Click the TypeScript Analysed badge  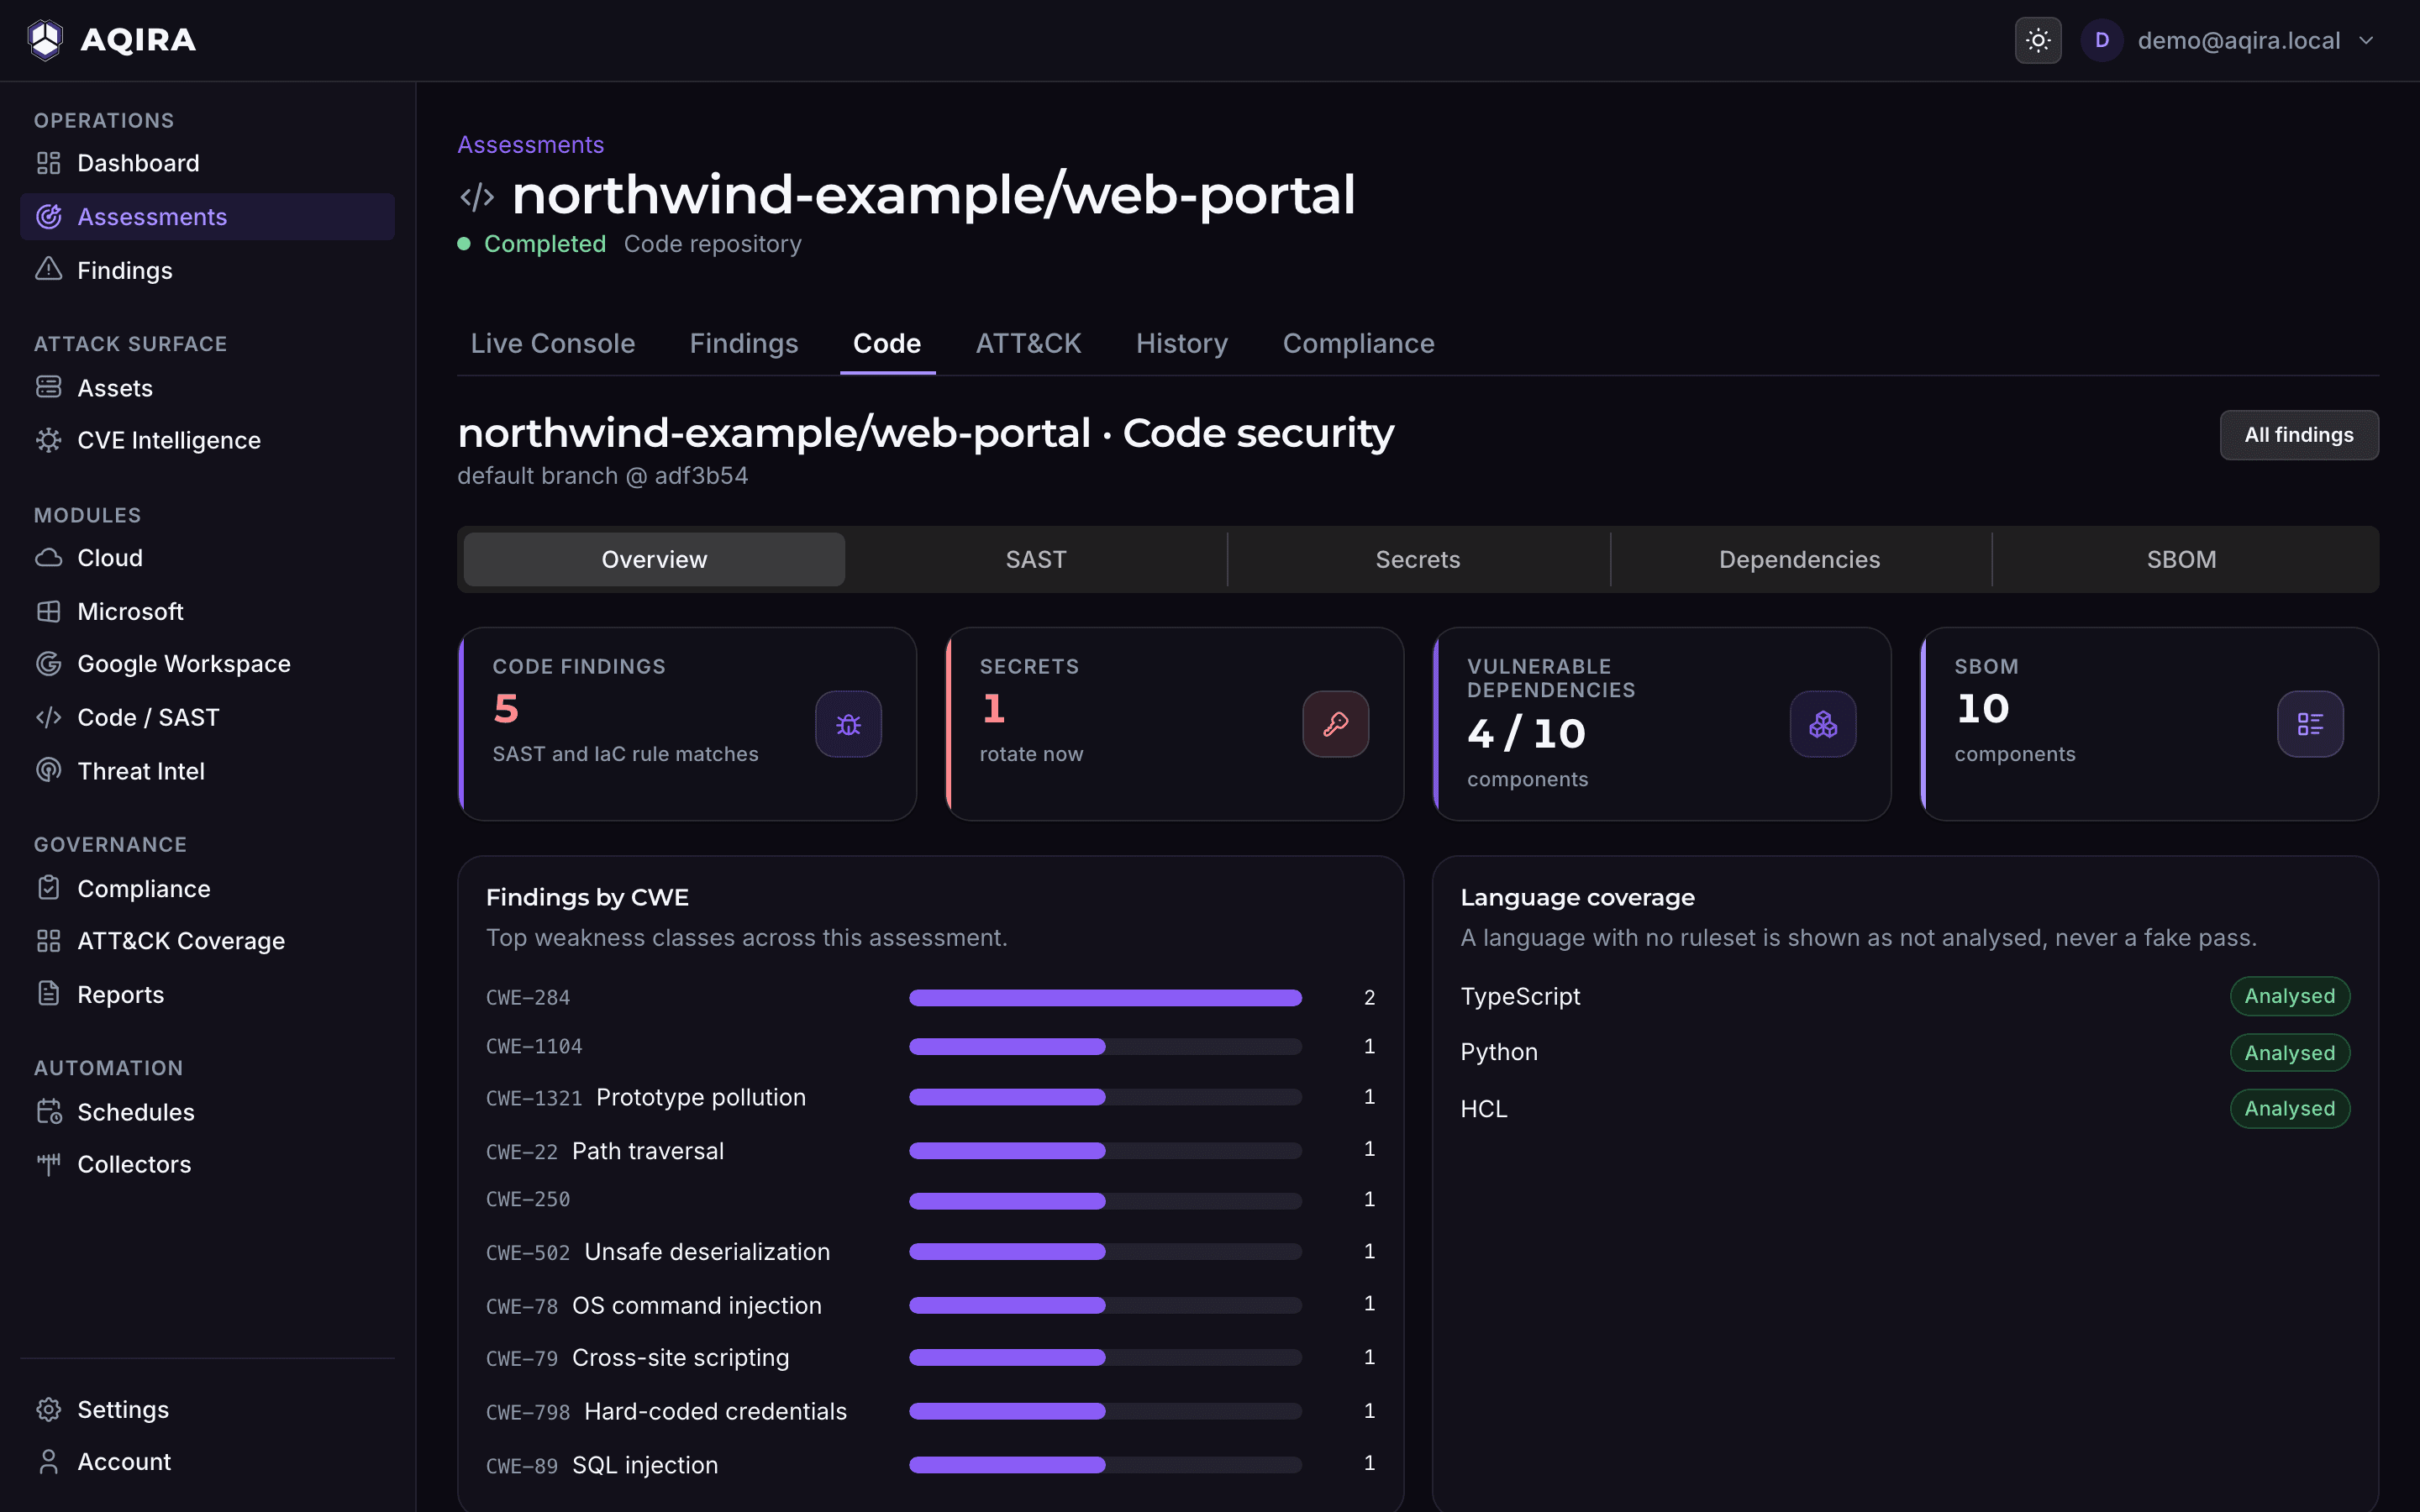click(2289, 996)
